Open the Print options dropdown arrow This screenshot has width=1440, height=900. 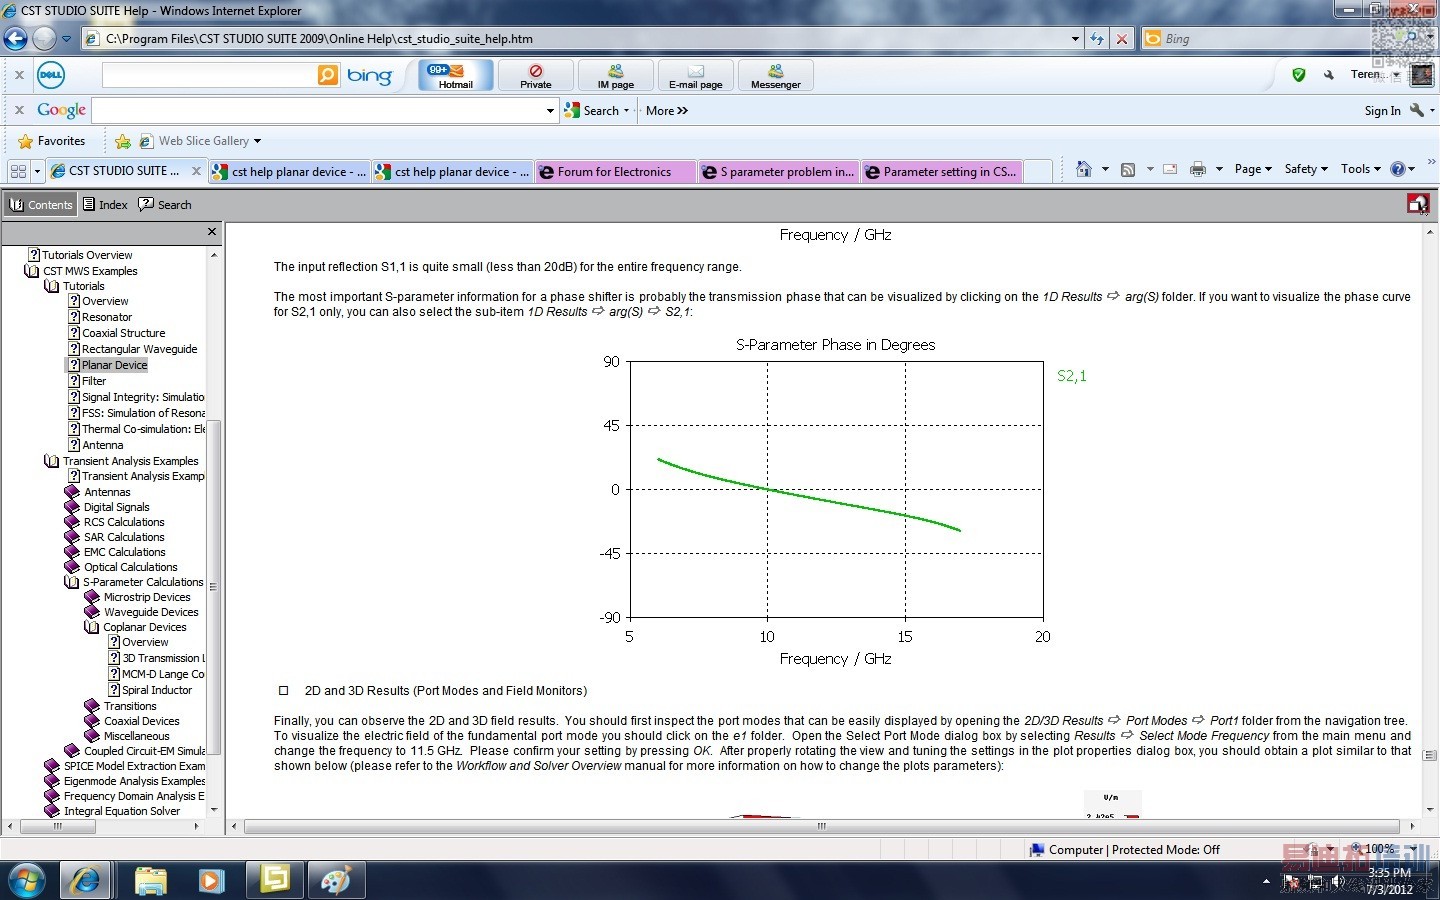tap(1219, 170)
